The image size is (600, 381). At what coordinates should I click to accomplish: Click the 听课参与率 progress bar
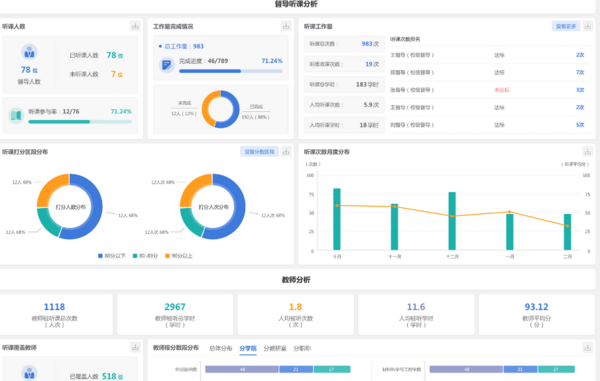pyautogui.click(x=80, y=122)
